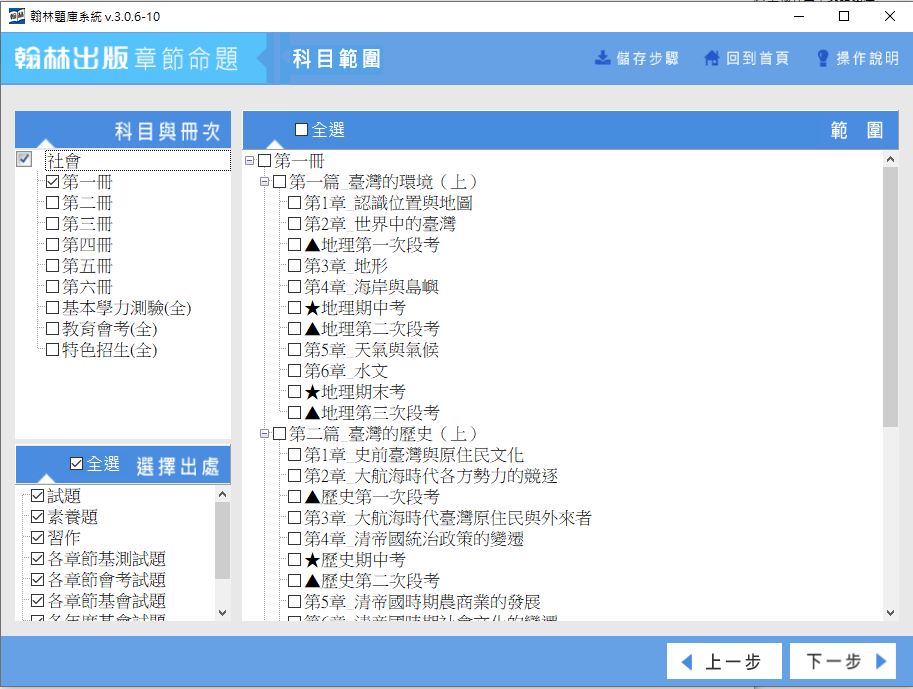Toggle 全選 in the 範圍 header

tap(301, 129)
